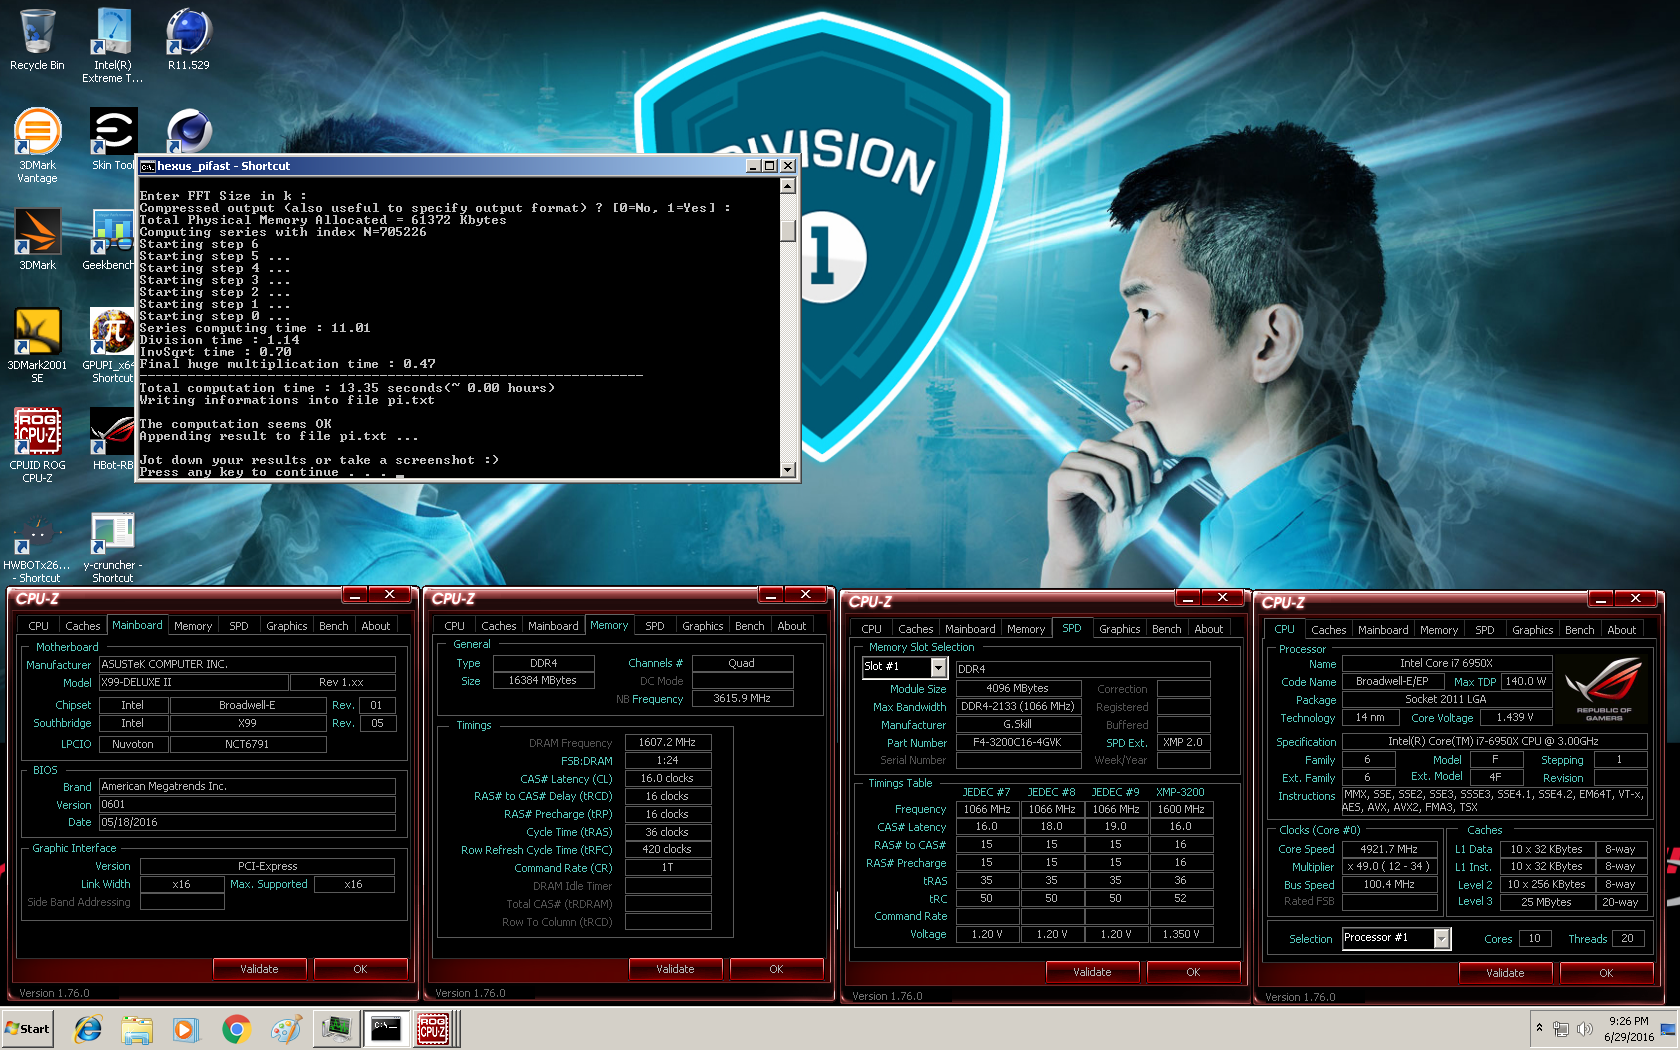The image size is (1680, 1050).
Task: Select the HBot-RB desktop shortcut
Action: coord(112,440)
